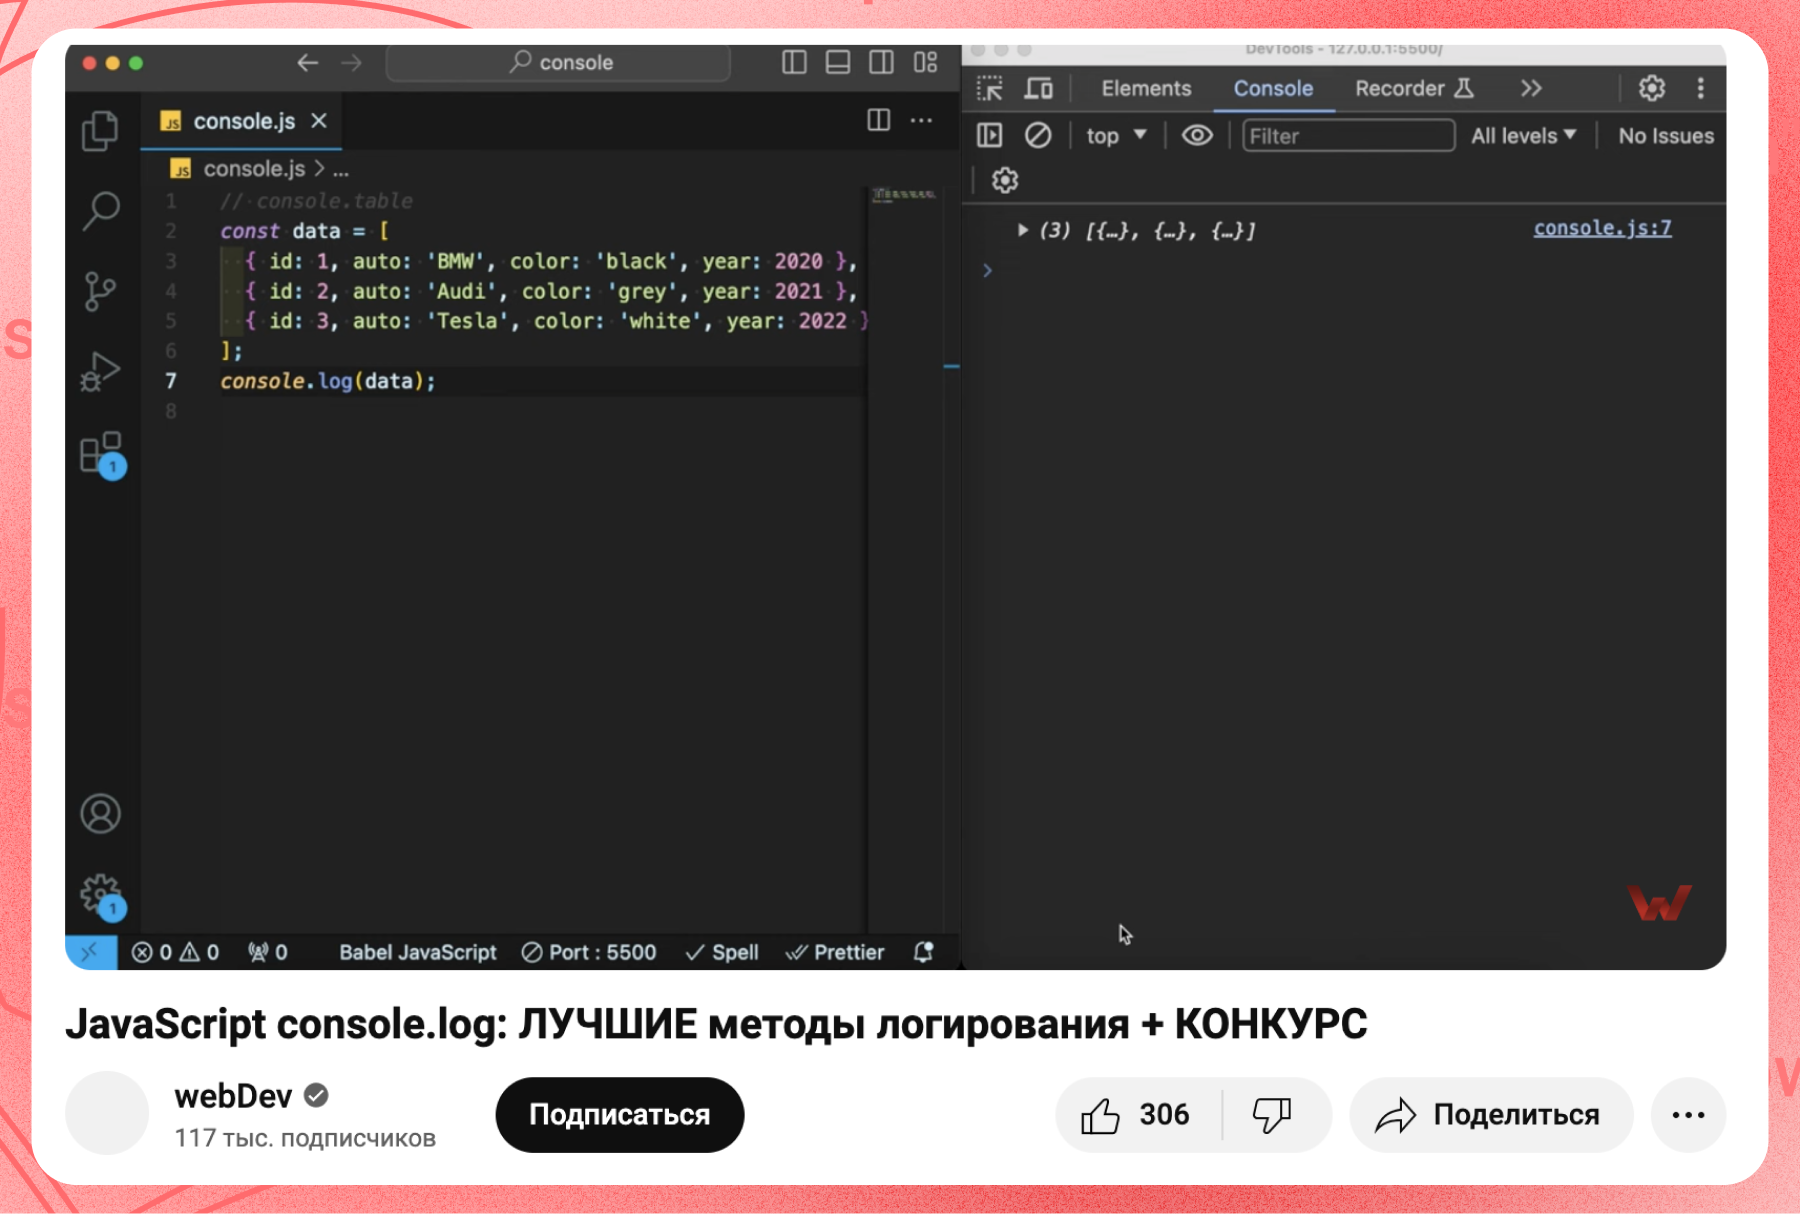Expand the logged array (3) entry
Viewport: 1800px width, 1214px height.
[1023, 230]
